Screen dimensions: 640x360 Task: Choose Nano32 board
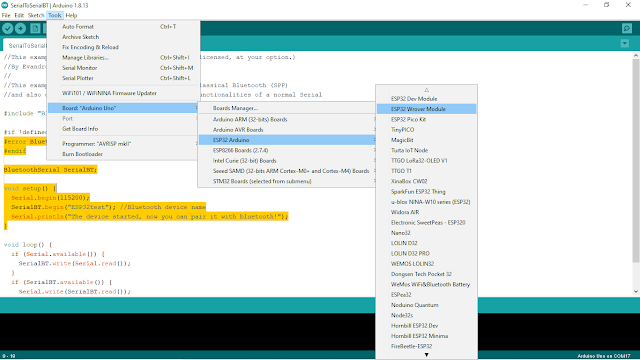point(427,233)
